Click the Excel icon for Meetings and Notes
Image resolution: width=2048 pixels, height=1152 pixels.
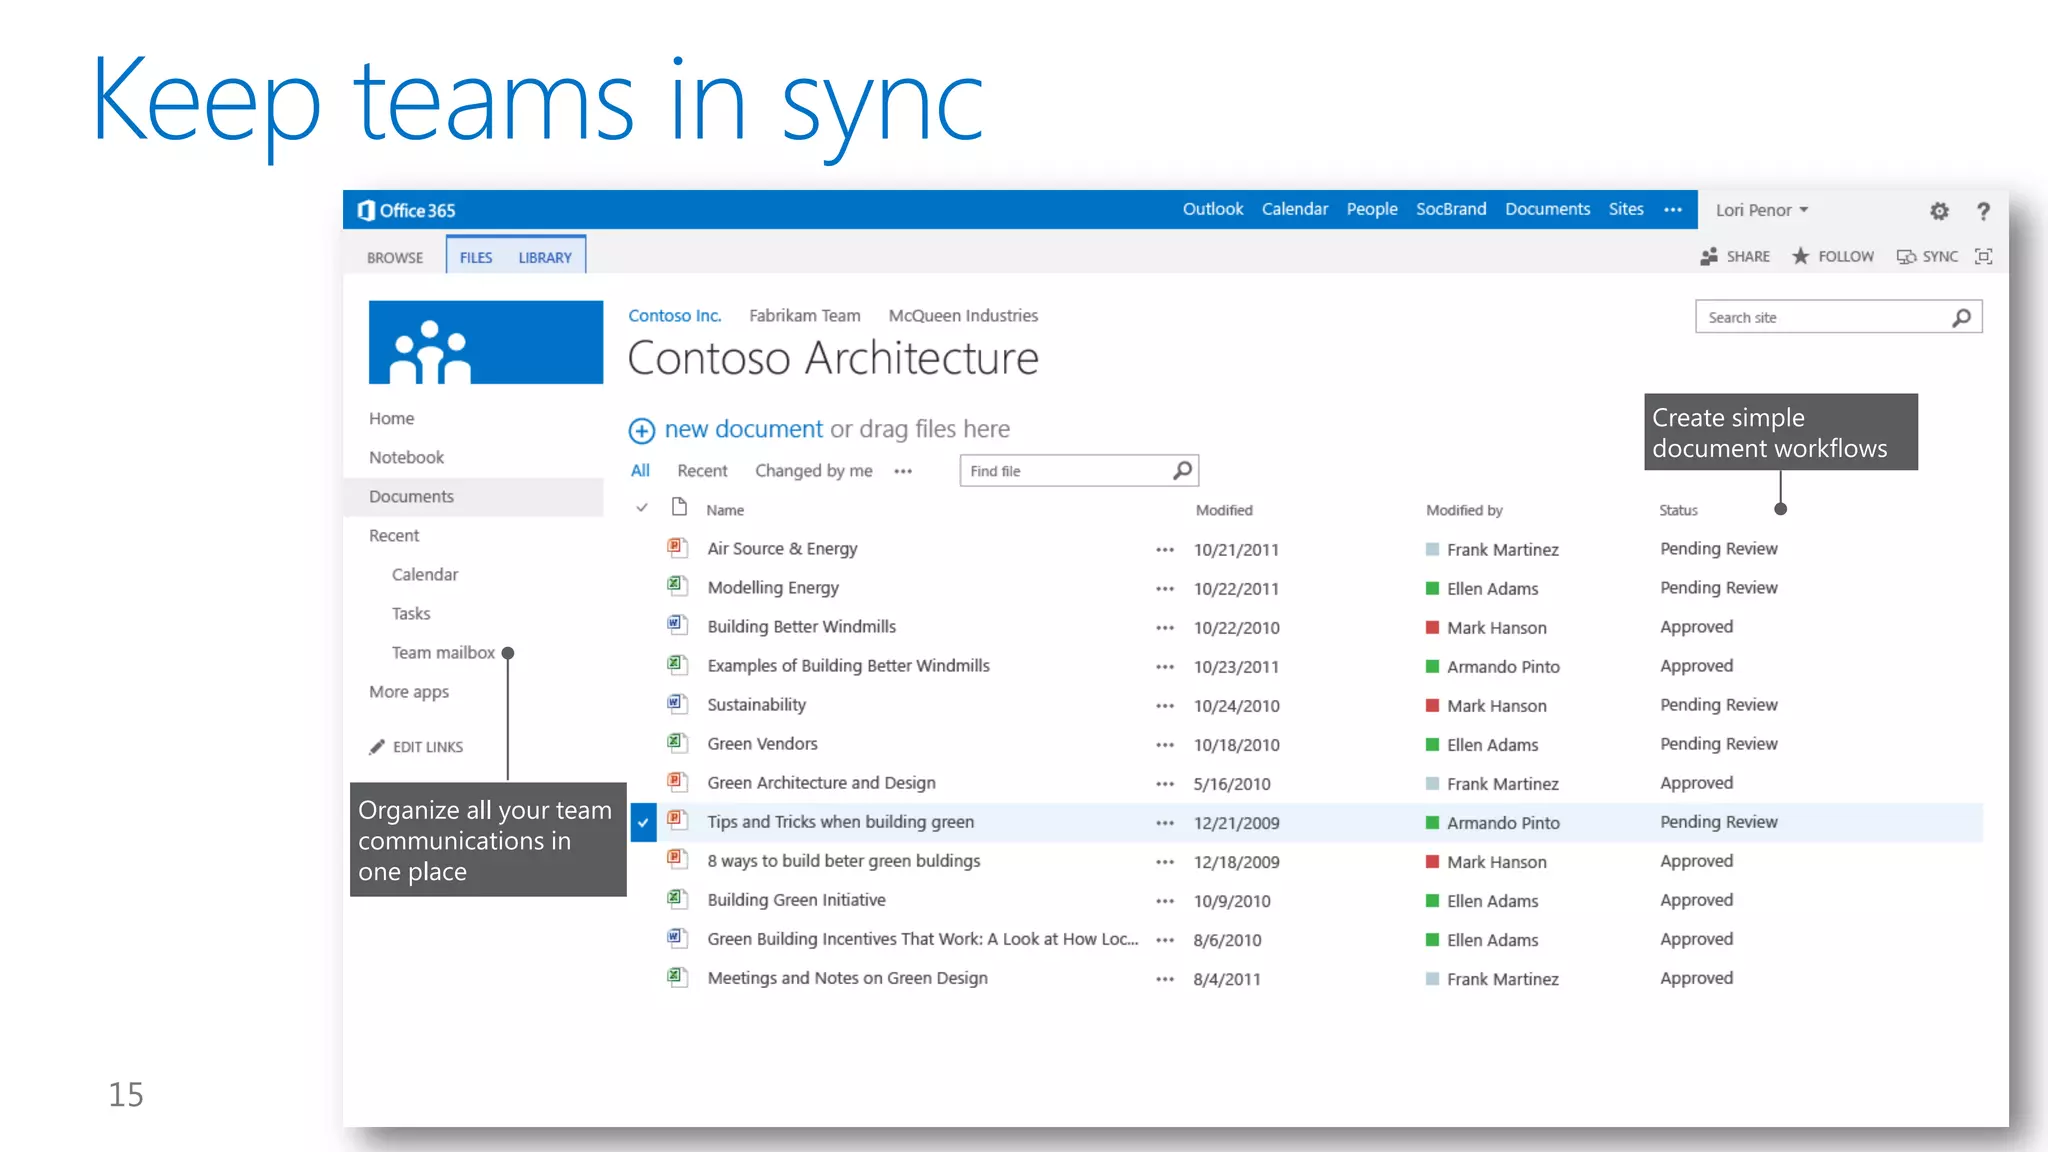[x=678, y=977]
